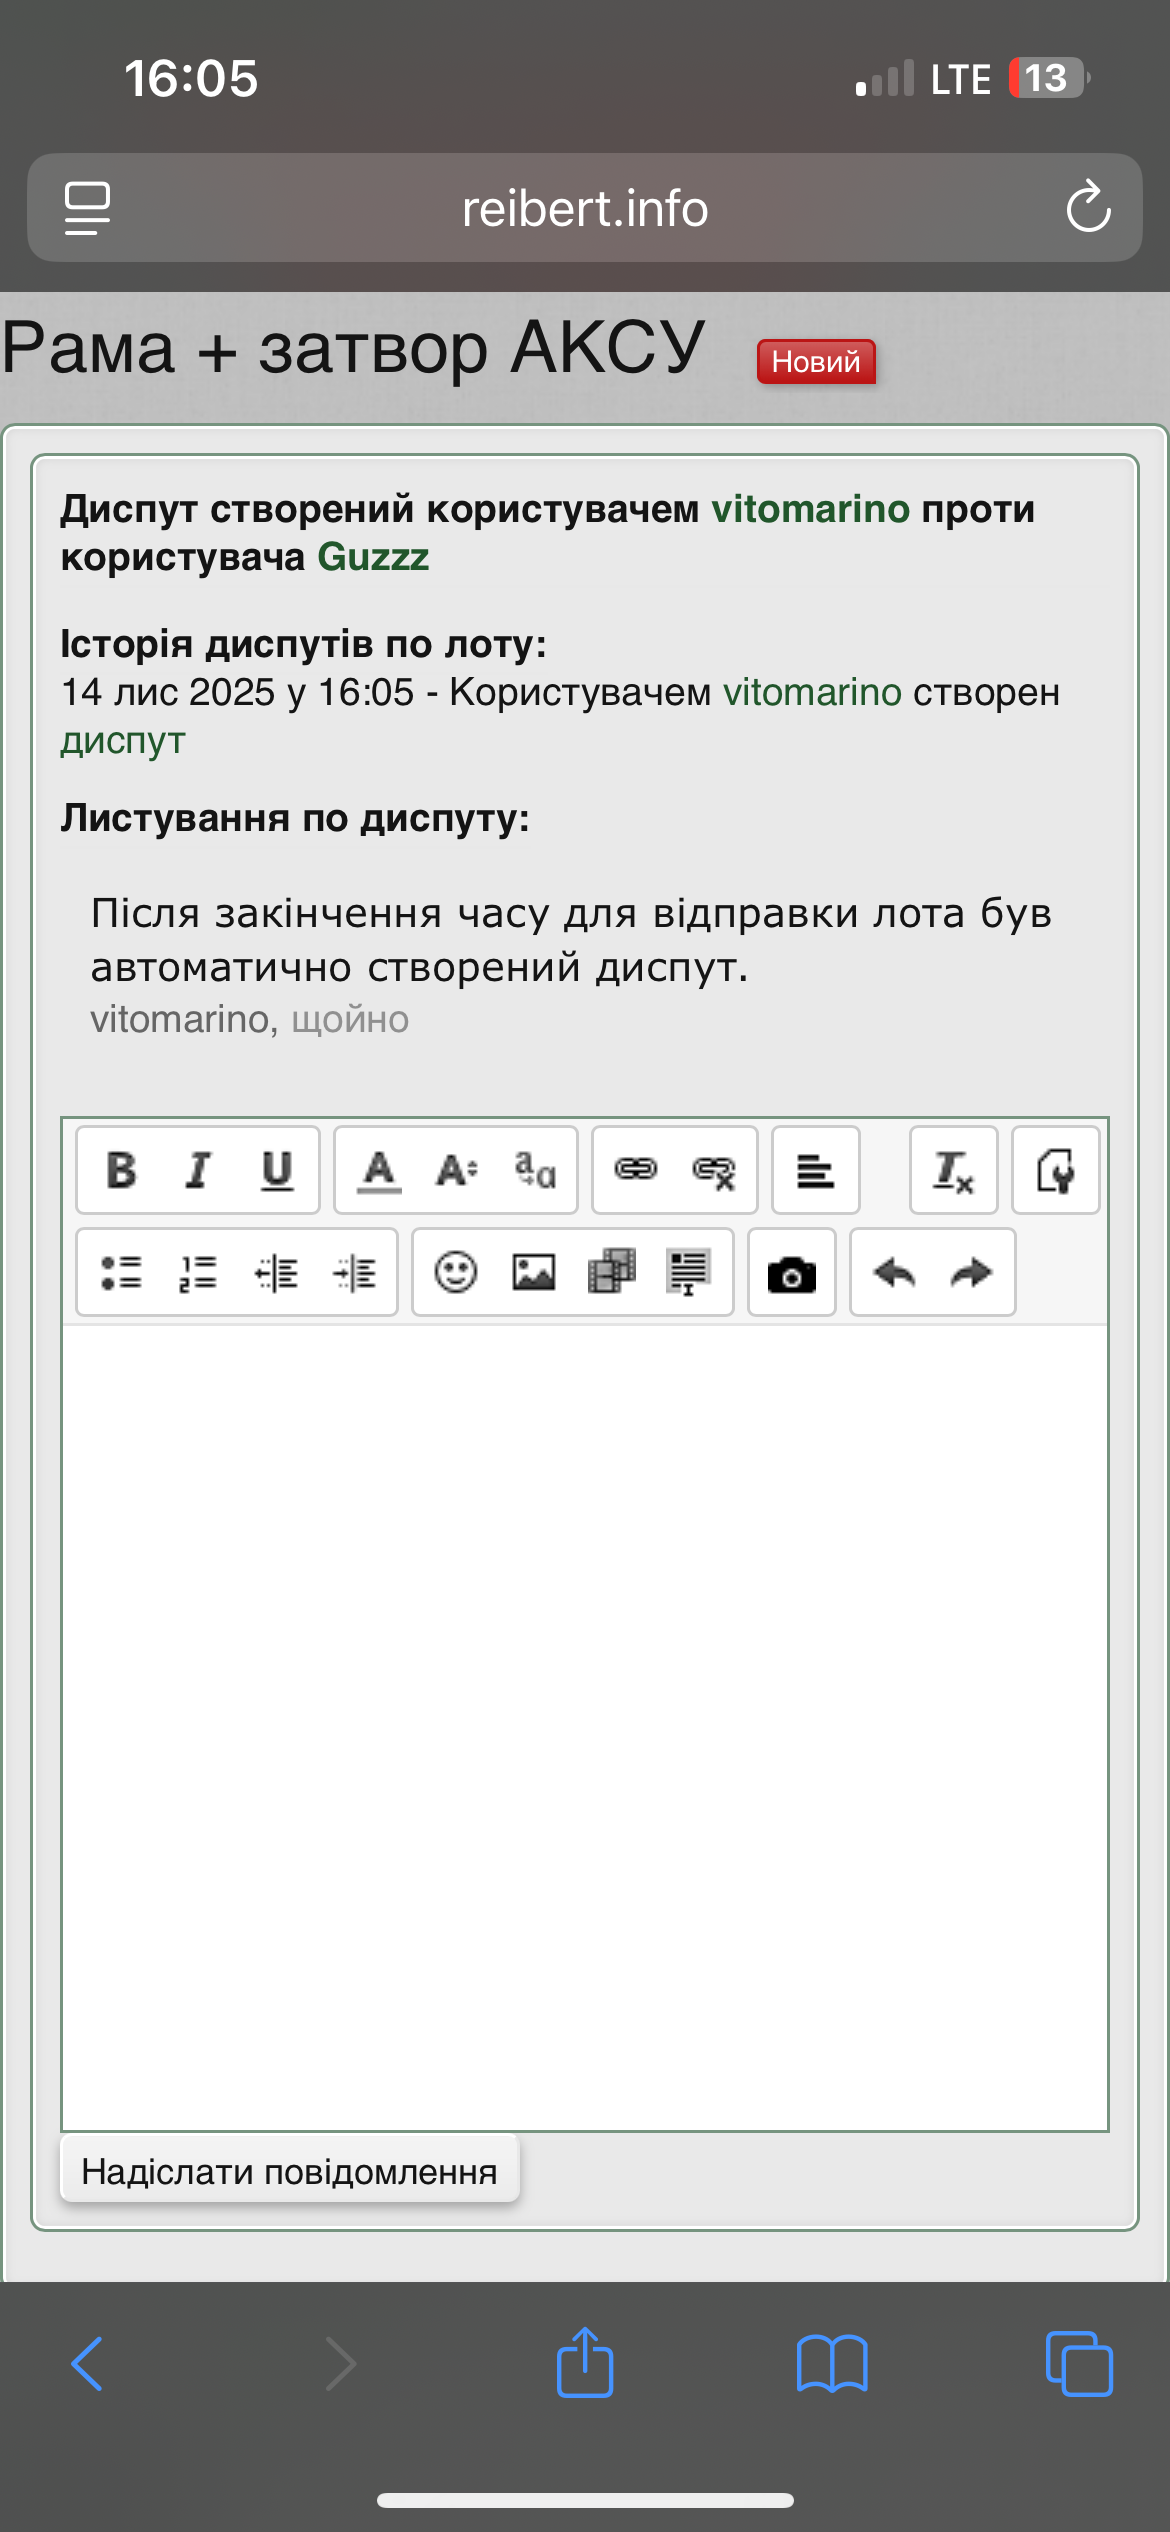Insert an image via picture icon
The image size is (1170, 2532).
tap(534, 1272)
